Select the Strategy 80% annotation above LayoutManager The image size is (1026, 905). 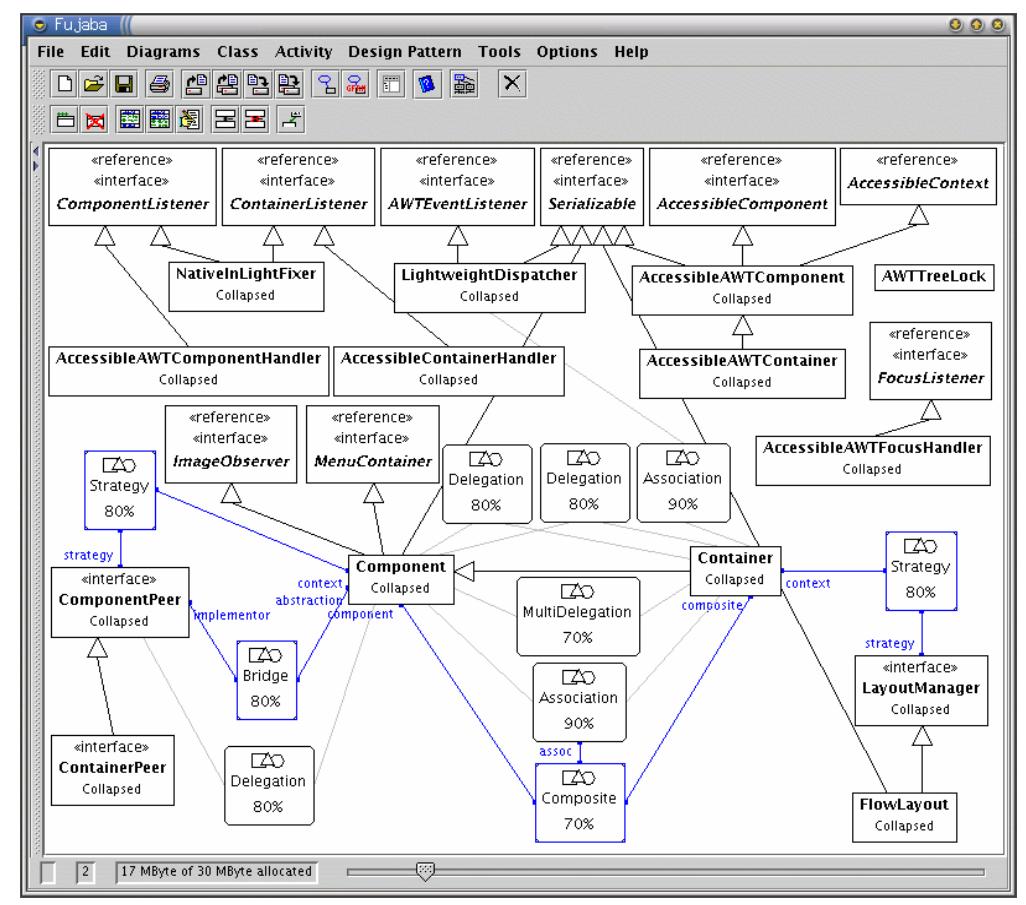click(921, 571)
